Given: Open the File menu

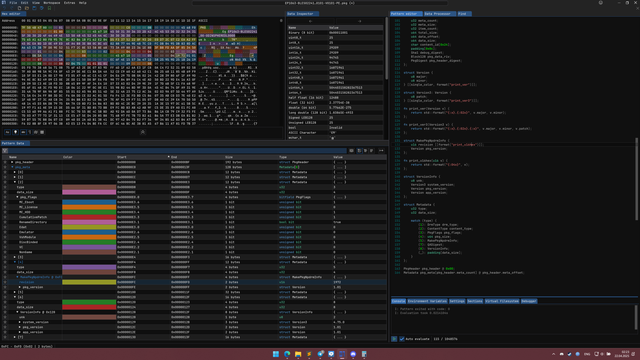Looking at the screenshot, I should click(x=13, y=3).
